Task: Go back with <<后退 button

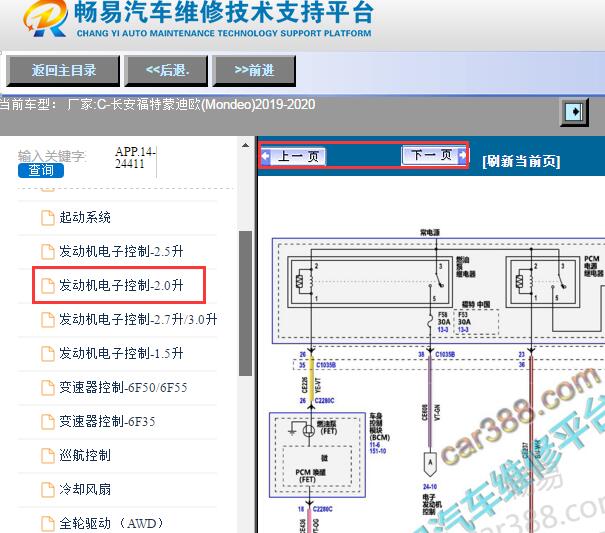Action: pos(166,71)
